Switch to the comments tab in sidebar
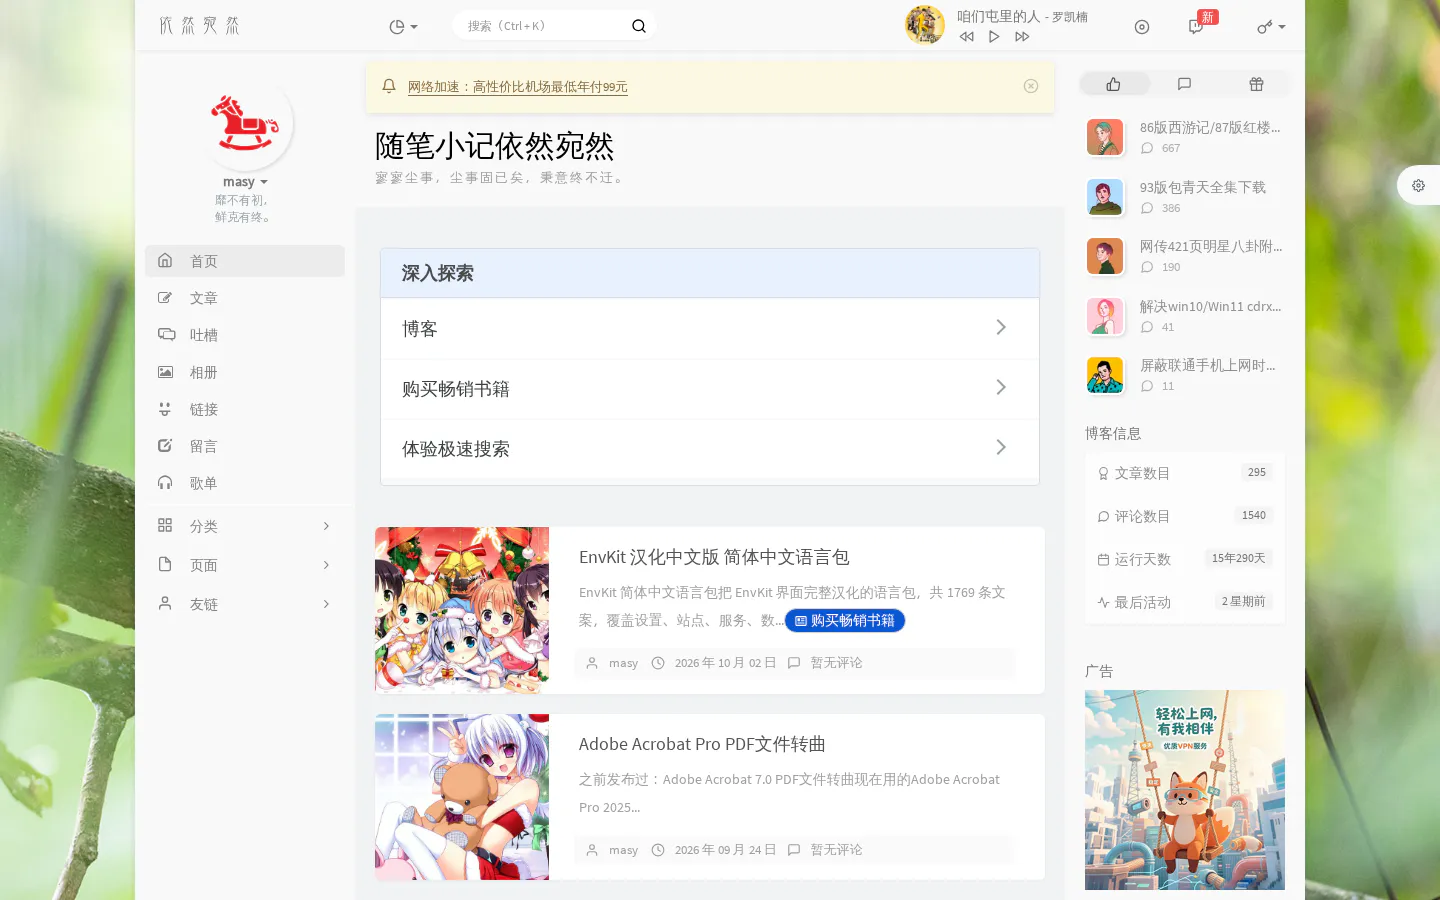Viewport: 1440px width, 900px height. (1184, 84)
